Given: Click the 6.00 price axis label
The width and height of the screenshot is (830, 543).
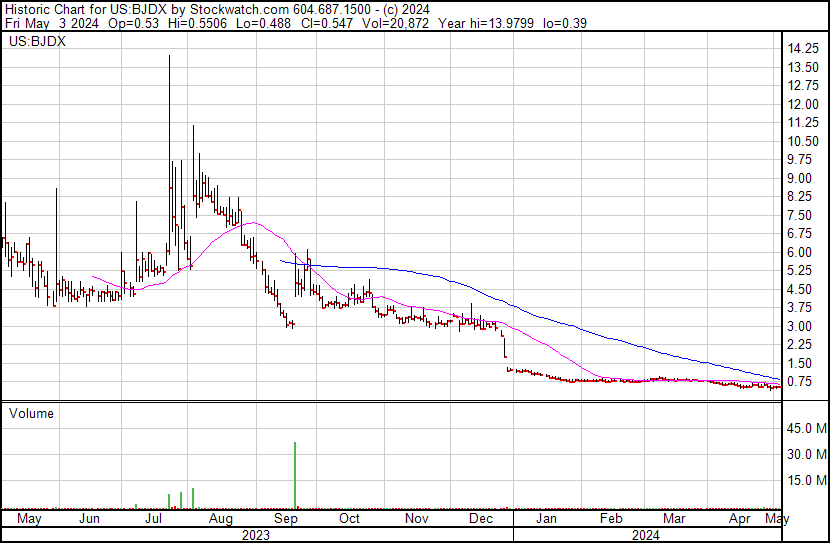Looking at the screenshot, I should point(800,252).
